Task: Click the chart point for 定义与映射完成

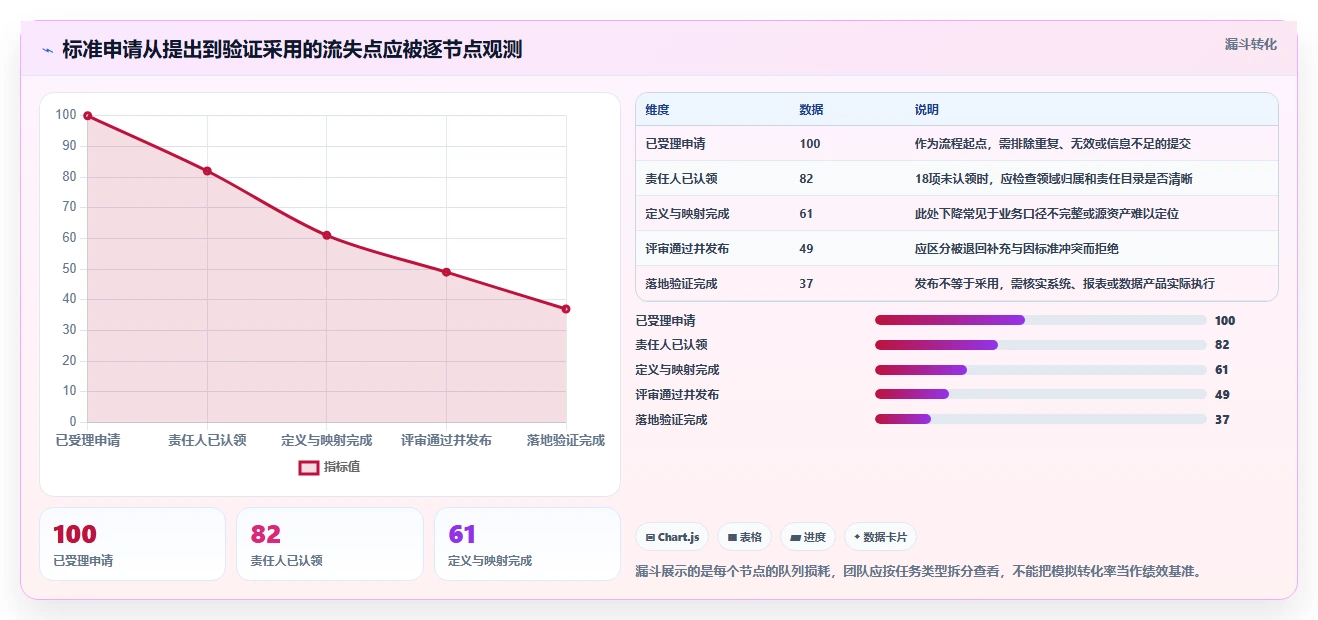Action: click(327, 235)
